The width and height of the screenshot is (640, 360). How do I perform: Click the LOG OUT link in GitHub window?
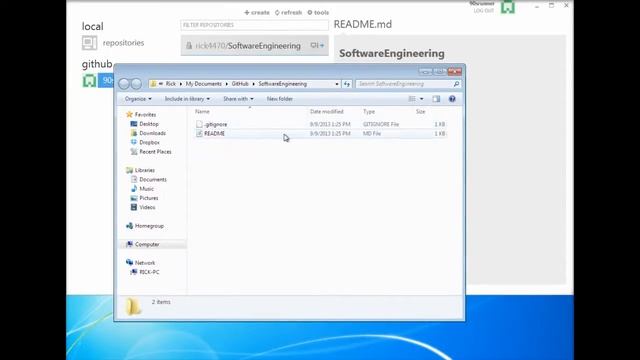(x=484, y=11)
